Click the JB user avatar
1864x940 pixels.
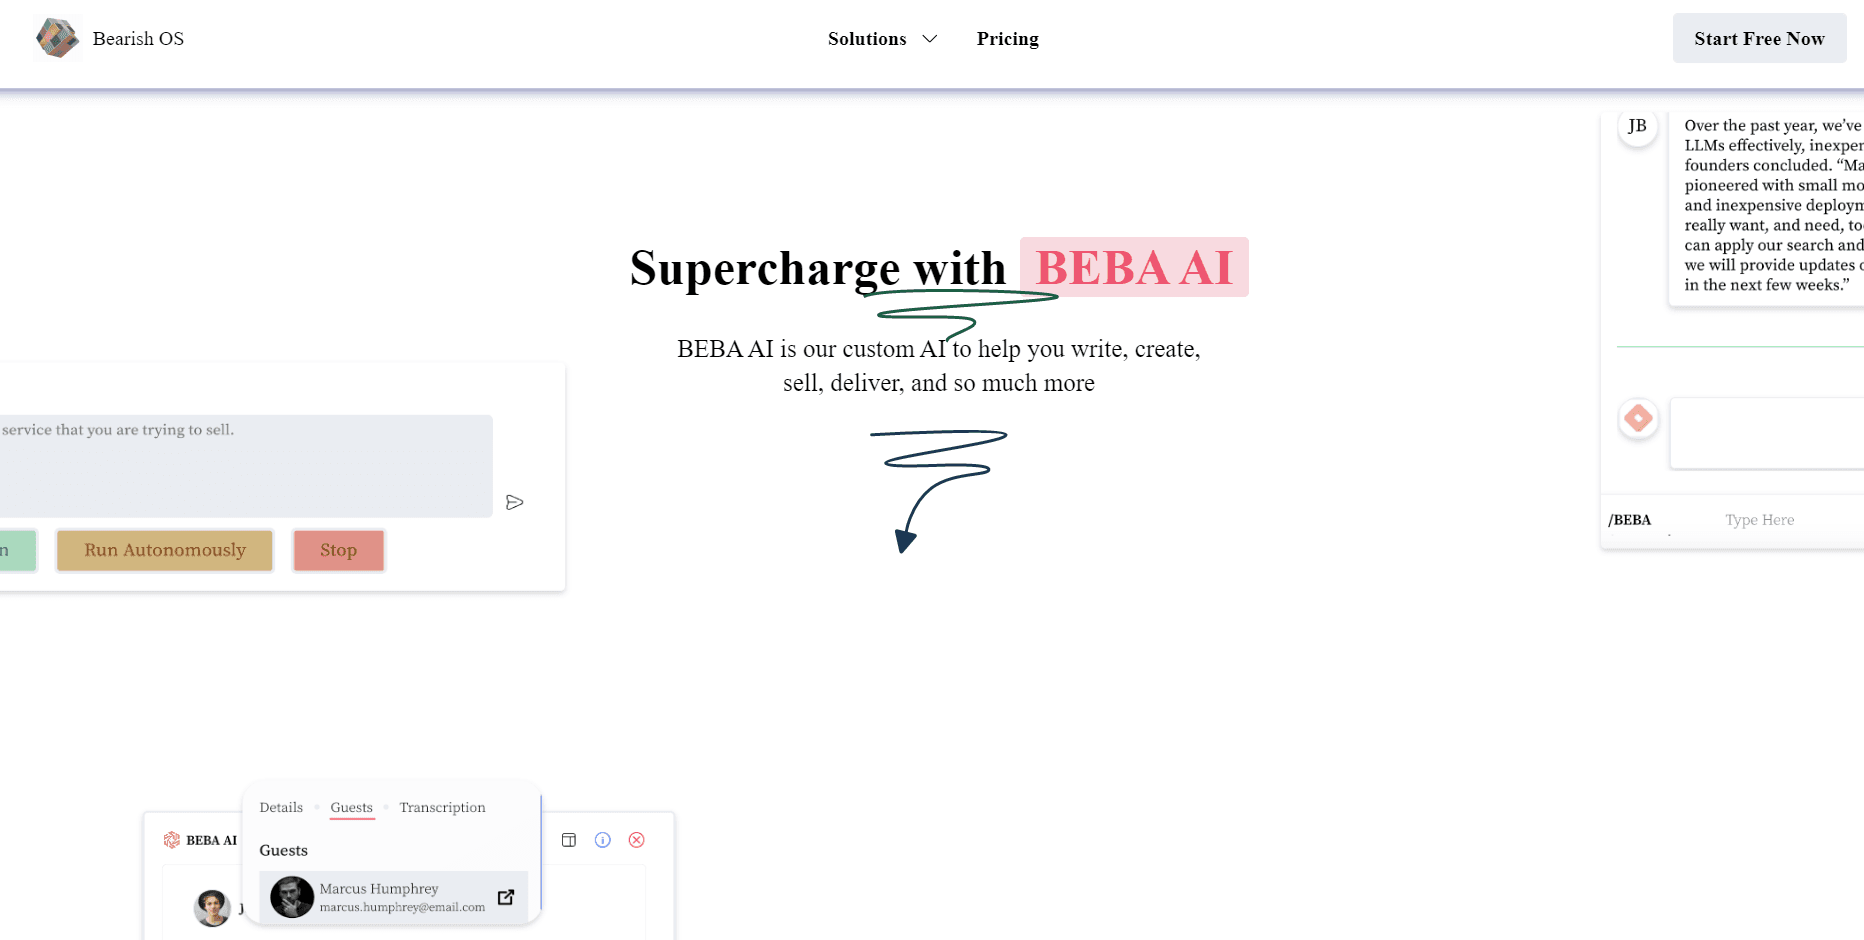click(x=1637, y=126)
